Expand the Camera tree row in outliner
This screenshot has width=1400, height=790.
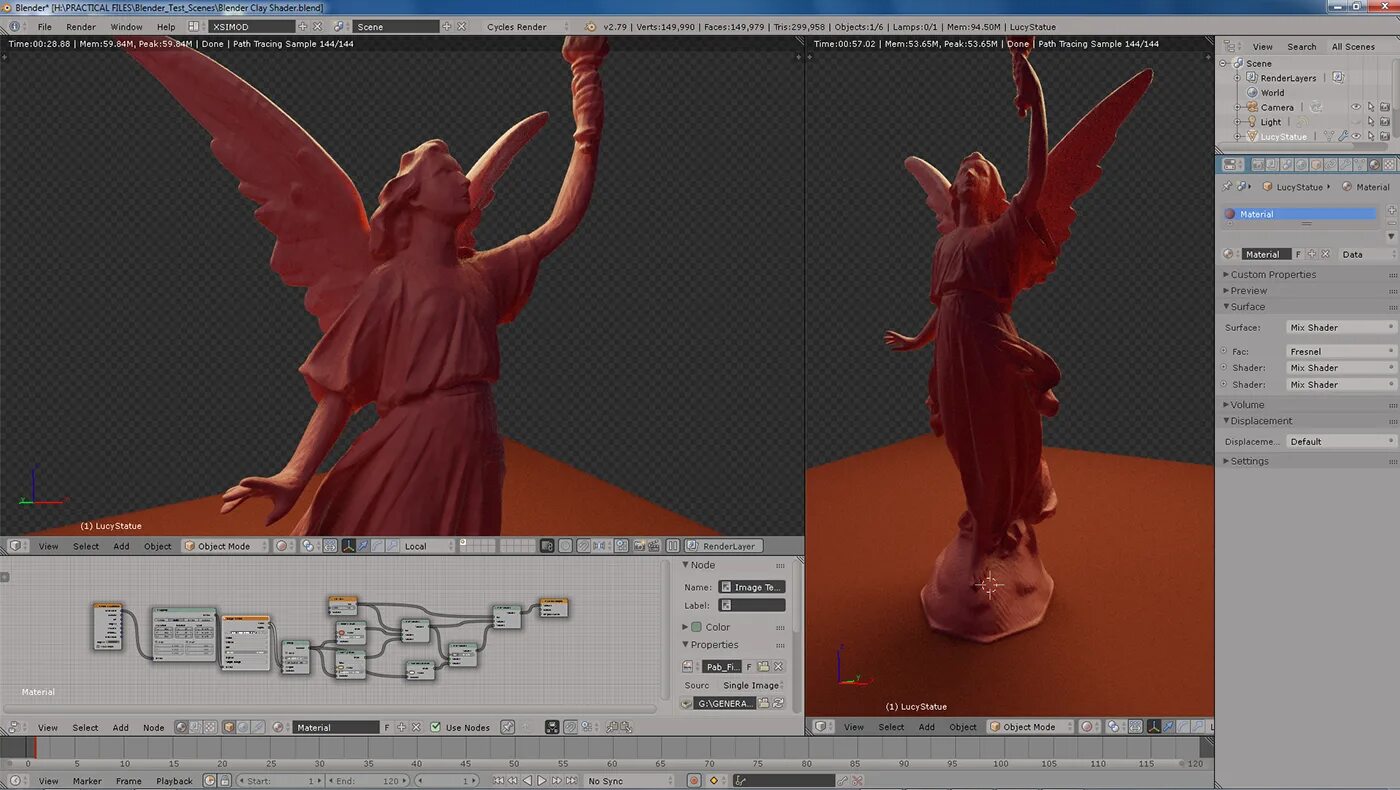click(1238, 108)
